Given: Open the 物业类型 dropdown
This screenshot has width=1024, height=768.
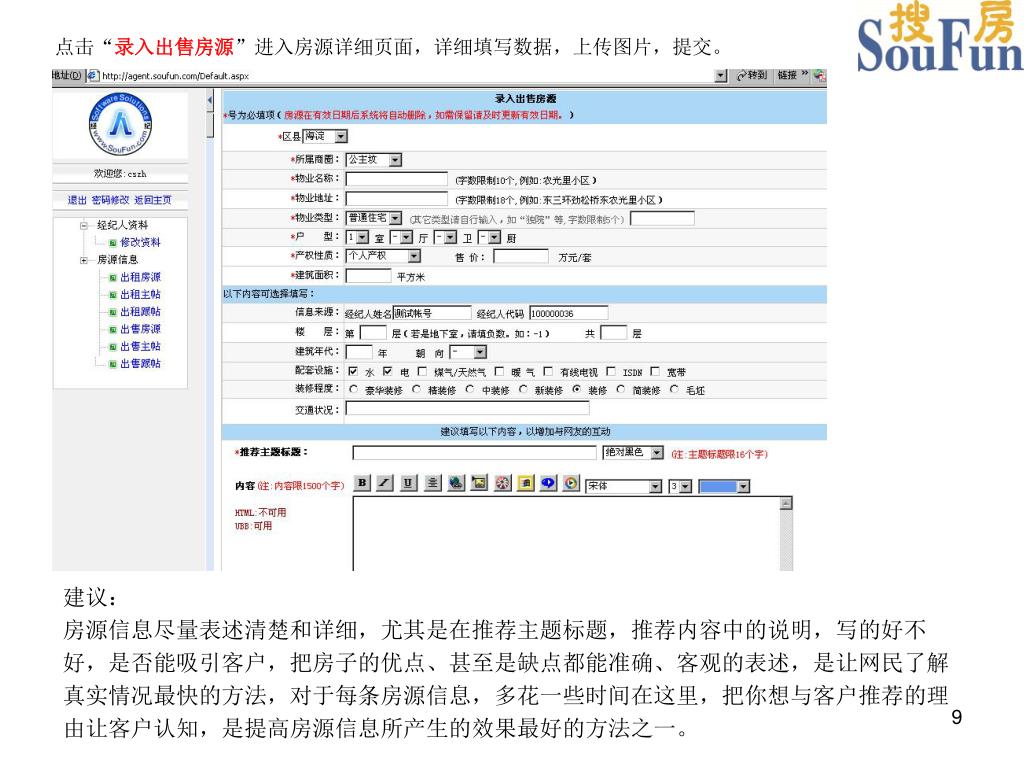Looking at the screenshot, I should pyautogui.click(x=395, y=218).
